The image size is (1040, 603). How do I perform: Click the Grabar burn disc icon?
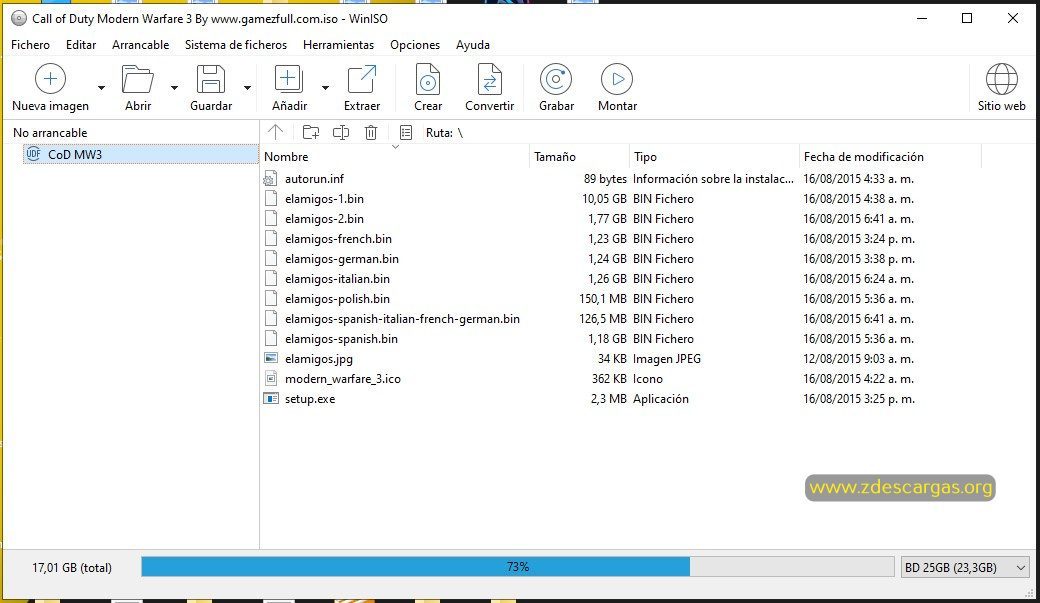click(x=556, y=79)
